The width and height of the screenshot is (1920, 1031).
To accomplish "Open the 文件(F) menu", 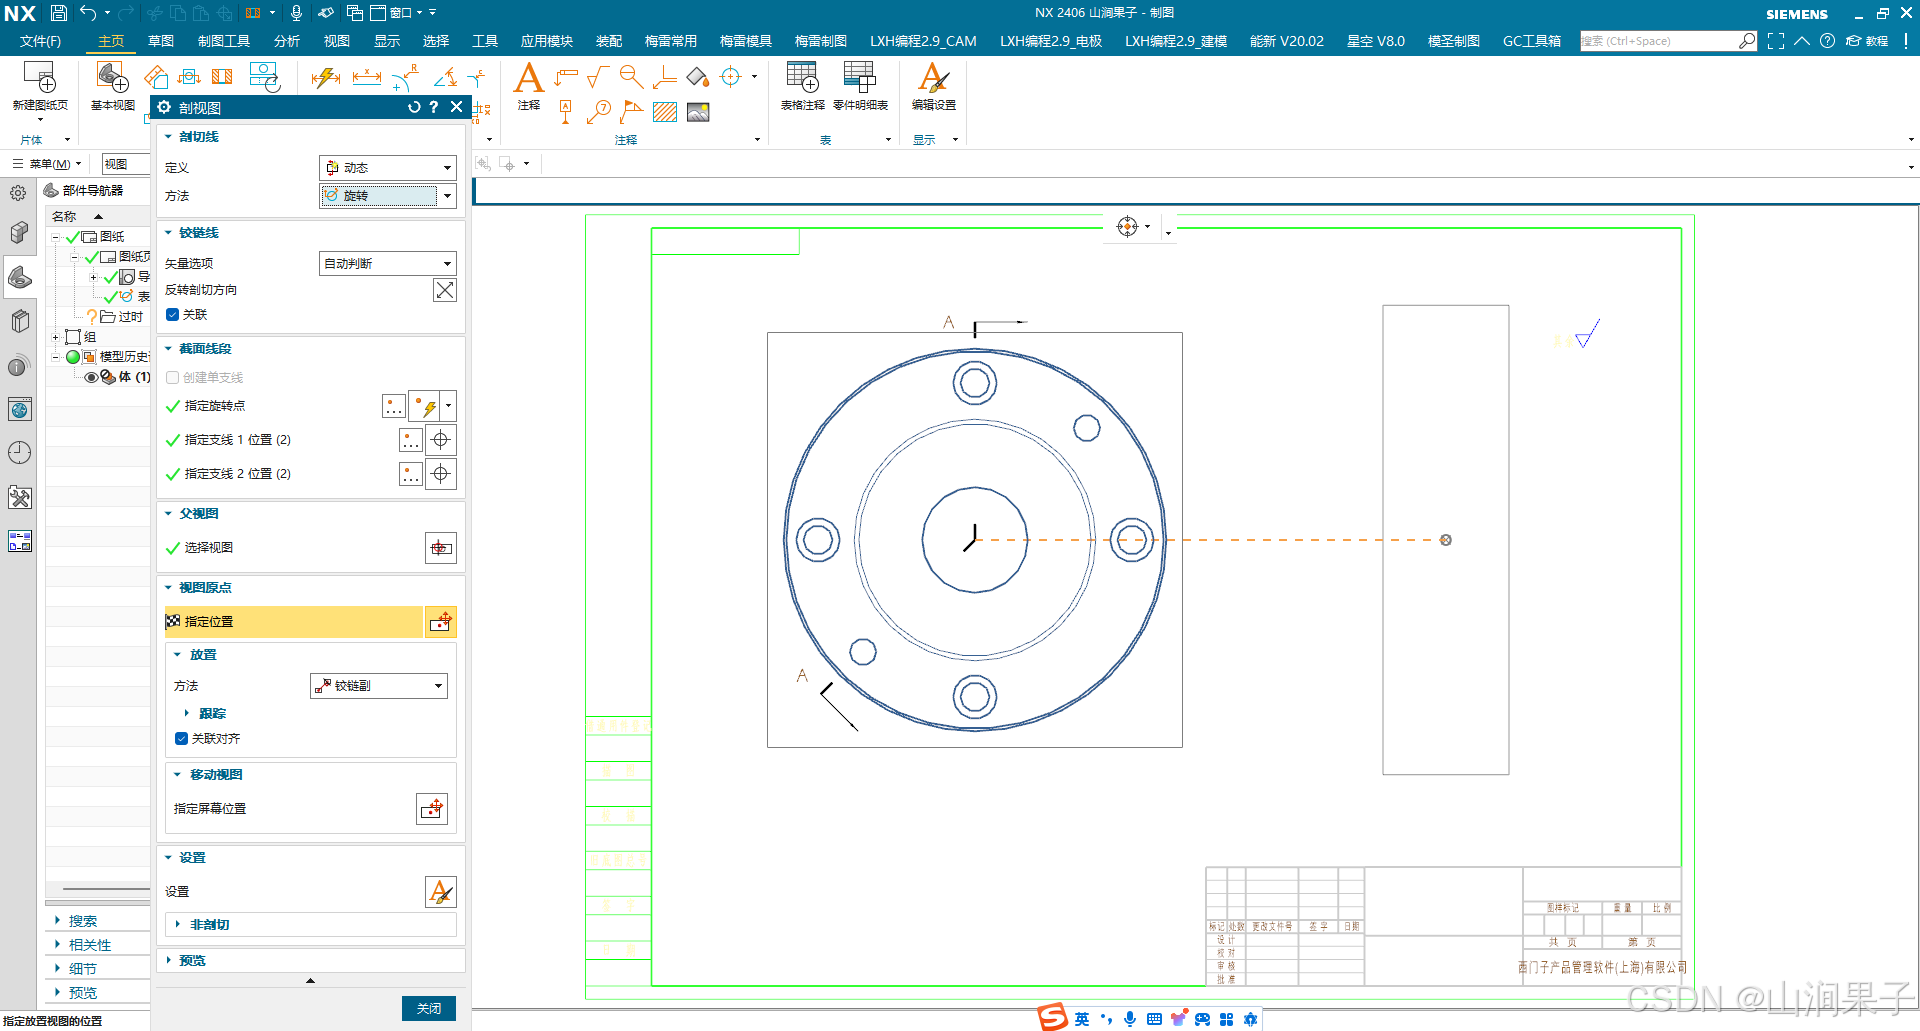I will pyautogui.click(x=40, y=41).
